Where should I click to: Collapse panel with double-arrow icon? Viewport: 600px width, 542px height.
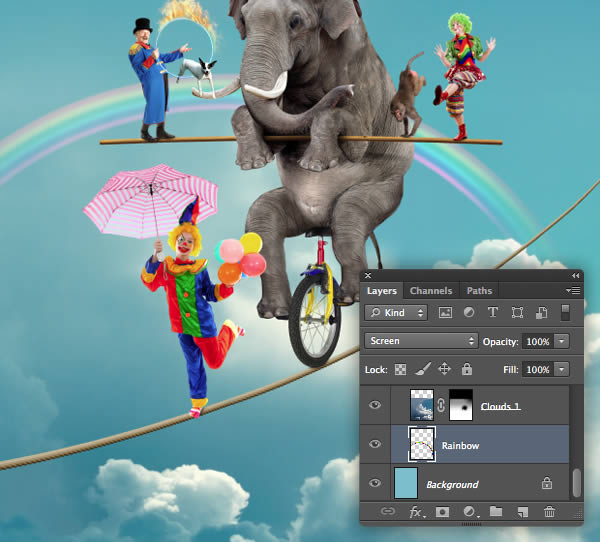point(575,276)
